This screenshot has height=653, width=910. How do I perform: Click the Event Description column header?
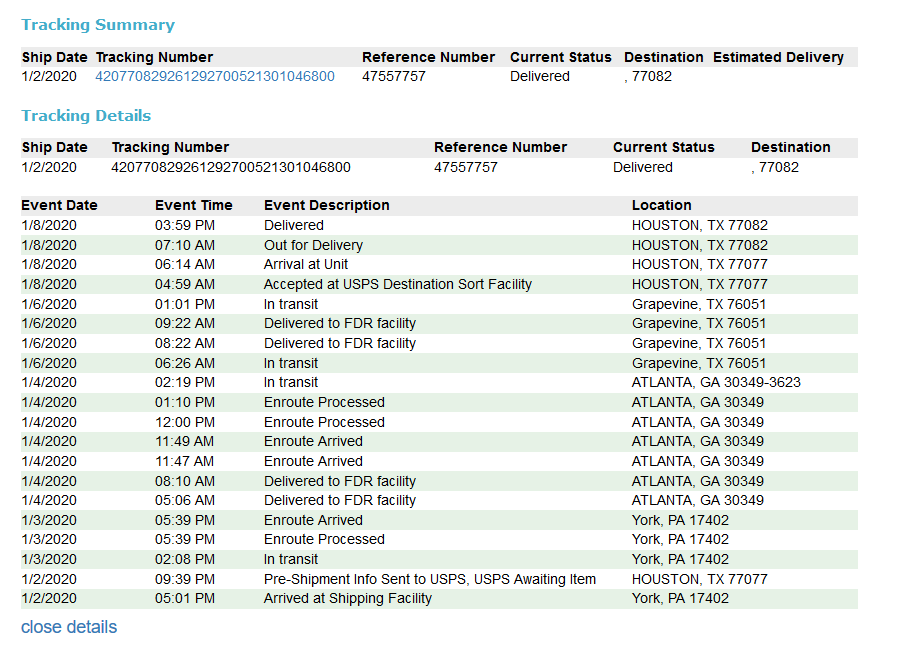click(x=327, y=205)
